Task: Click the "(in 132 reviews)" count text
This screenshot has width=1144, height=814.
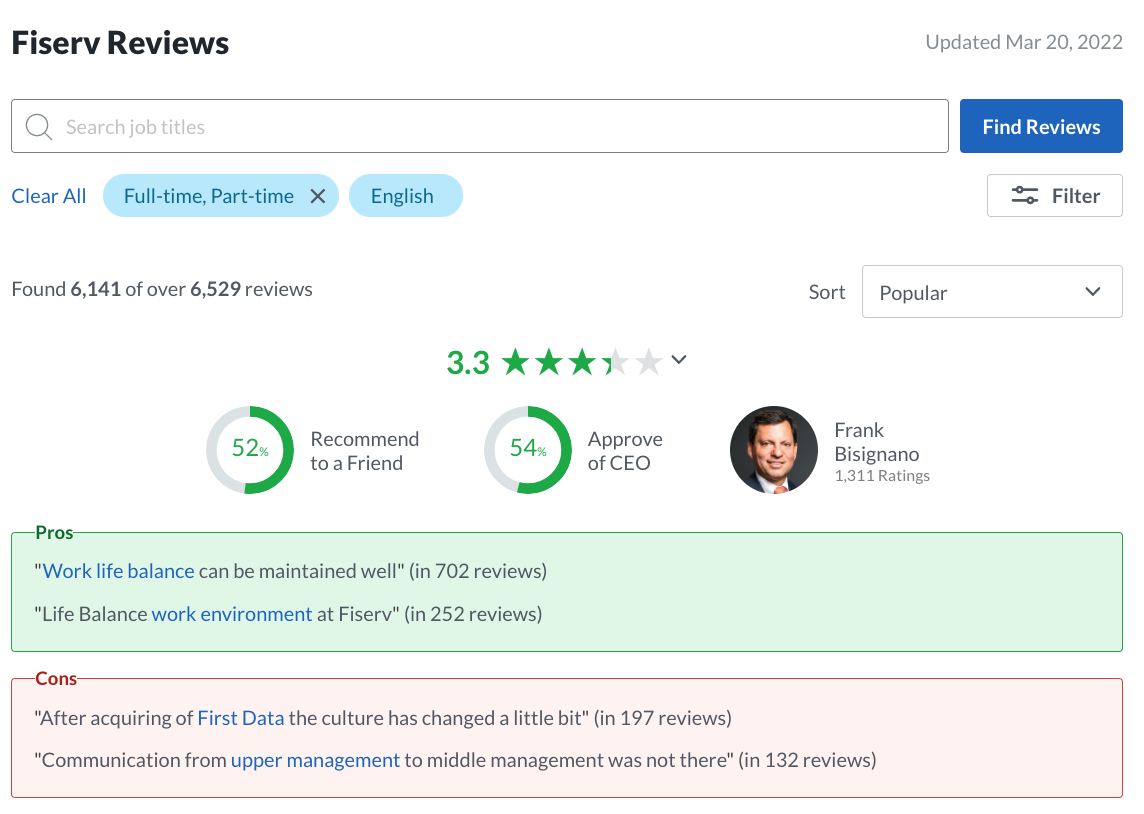Action: pyautogui.click(x=808, y=761)
